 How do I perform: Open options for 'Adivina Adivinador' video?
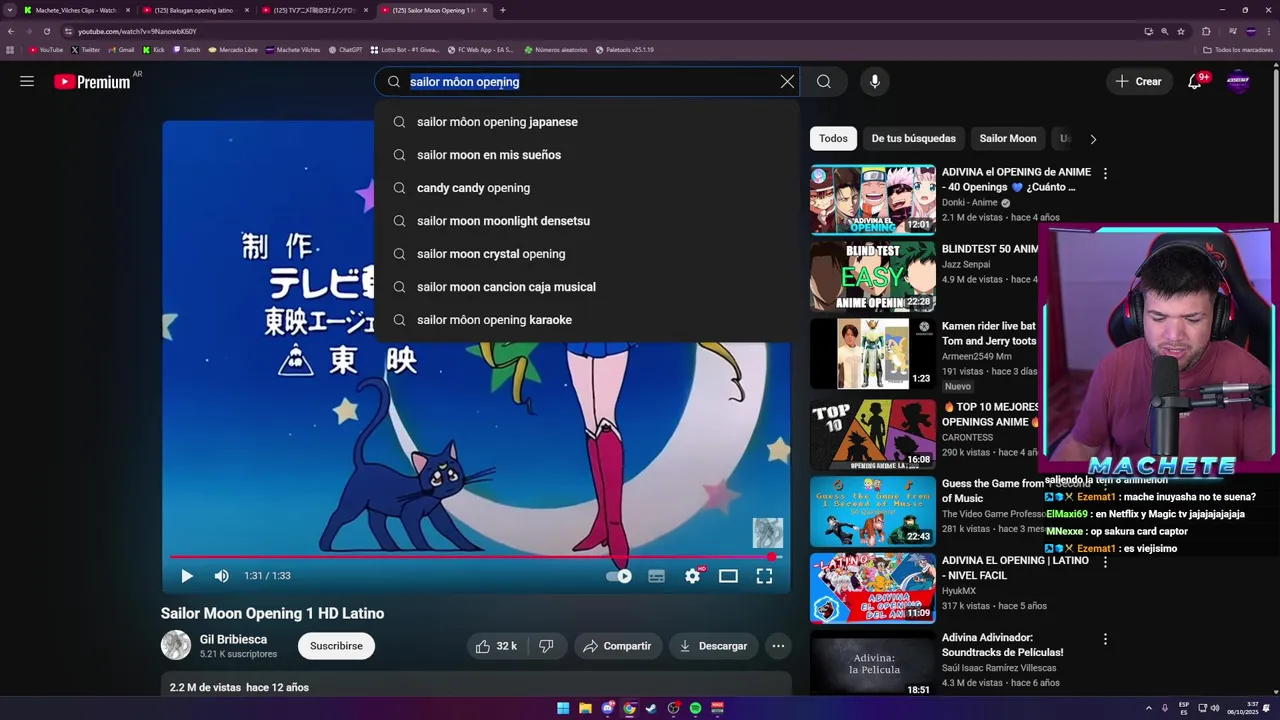tap(1105, 639)
